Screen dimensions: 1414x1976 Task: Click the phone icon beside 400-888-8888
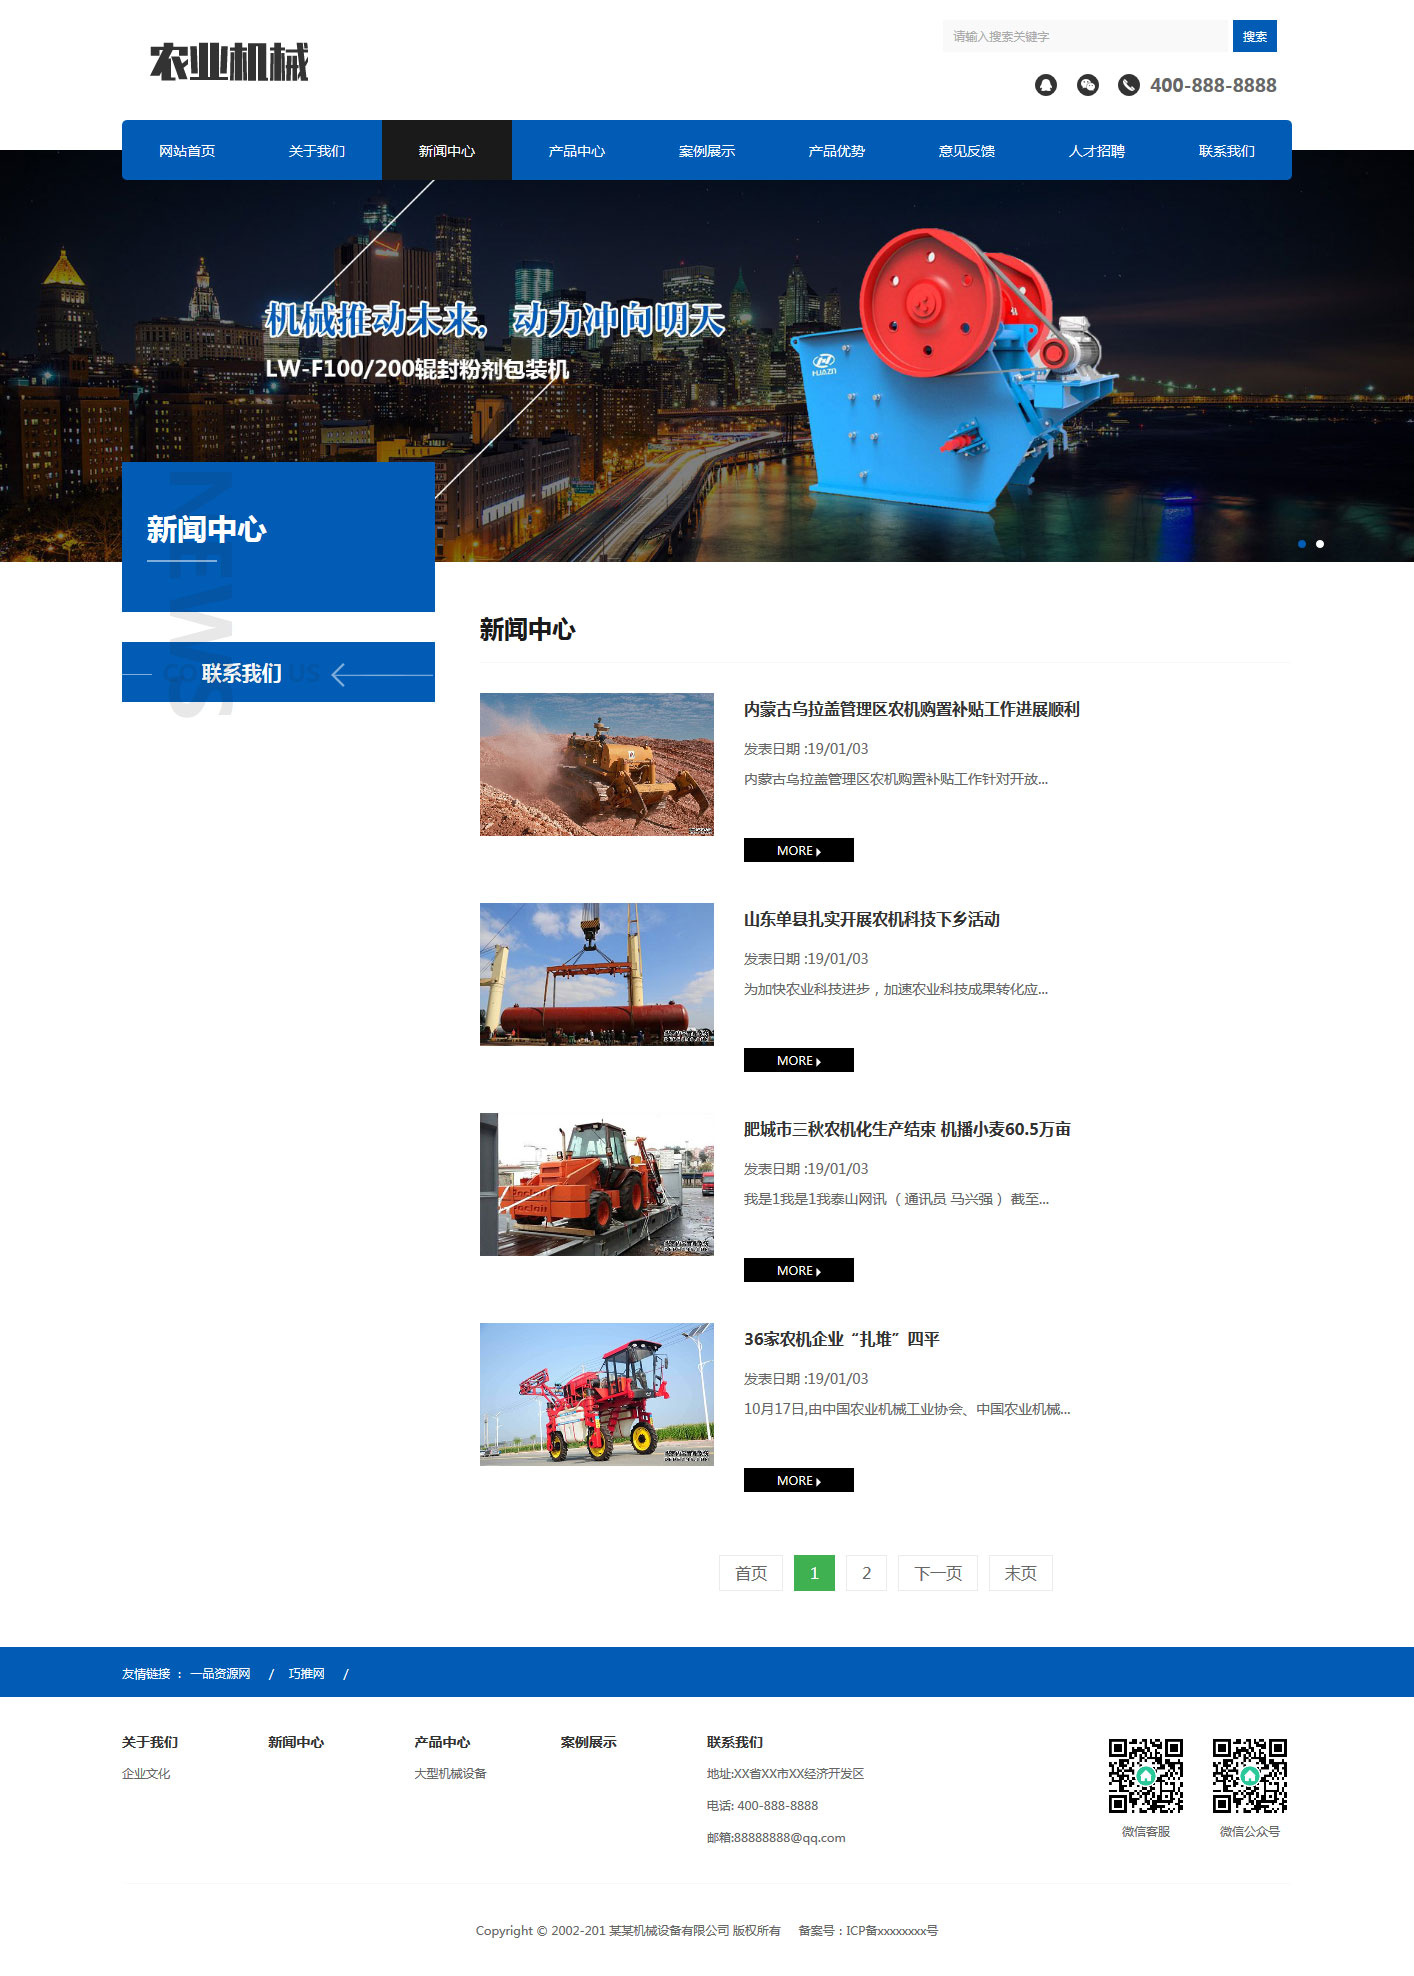coord(1128,85)
